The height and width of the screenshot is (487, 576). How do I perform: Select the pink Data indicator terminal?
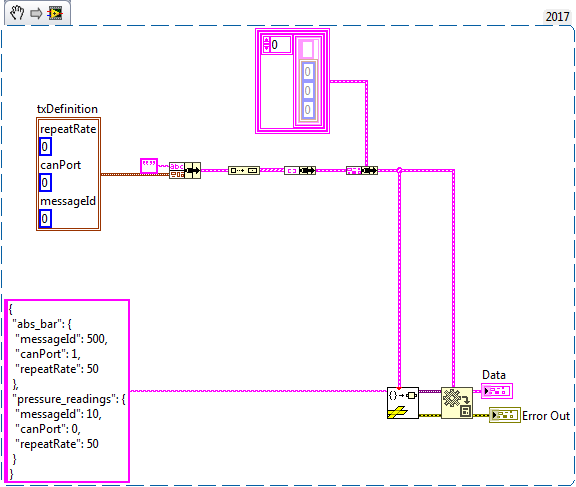(497, 391)
